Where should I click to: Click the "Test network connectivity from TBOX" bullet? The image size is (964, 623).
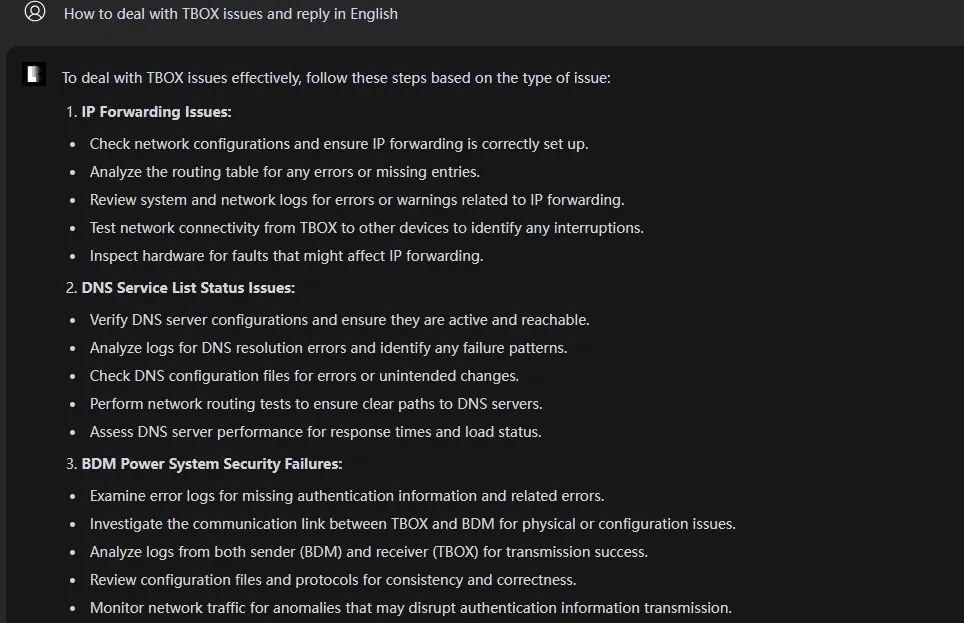(366, 228)
